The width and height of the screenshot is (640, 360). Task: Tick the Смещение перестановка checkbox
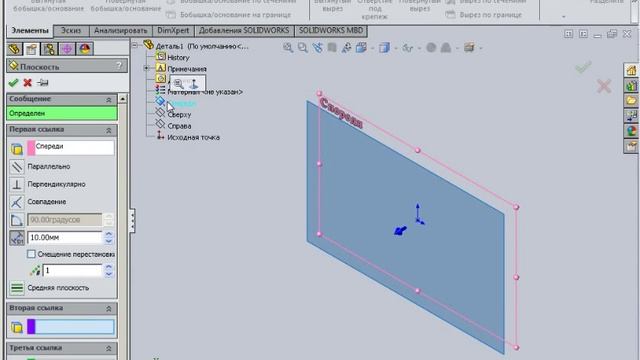[x=31, y=254]
